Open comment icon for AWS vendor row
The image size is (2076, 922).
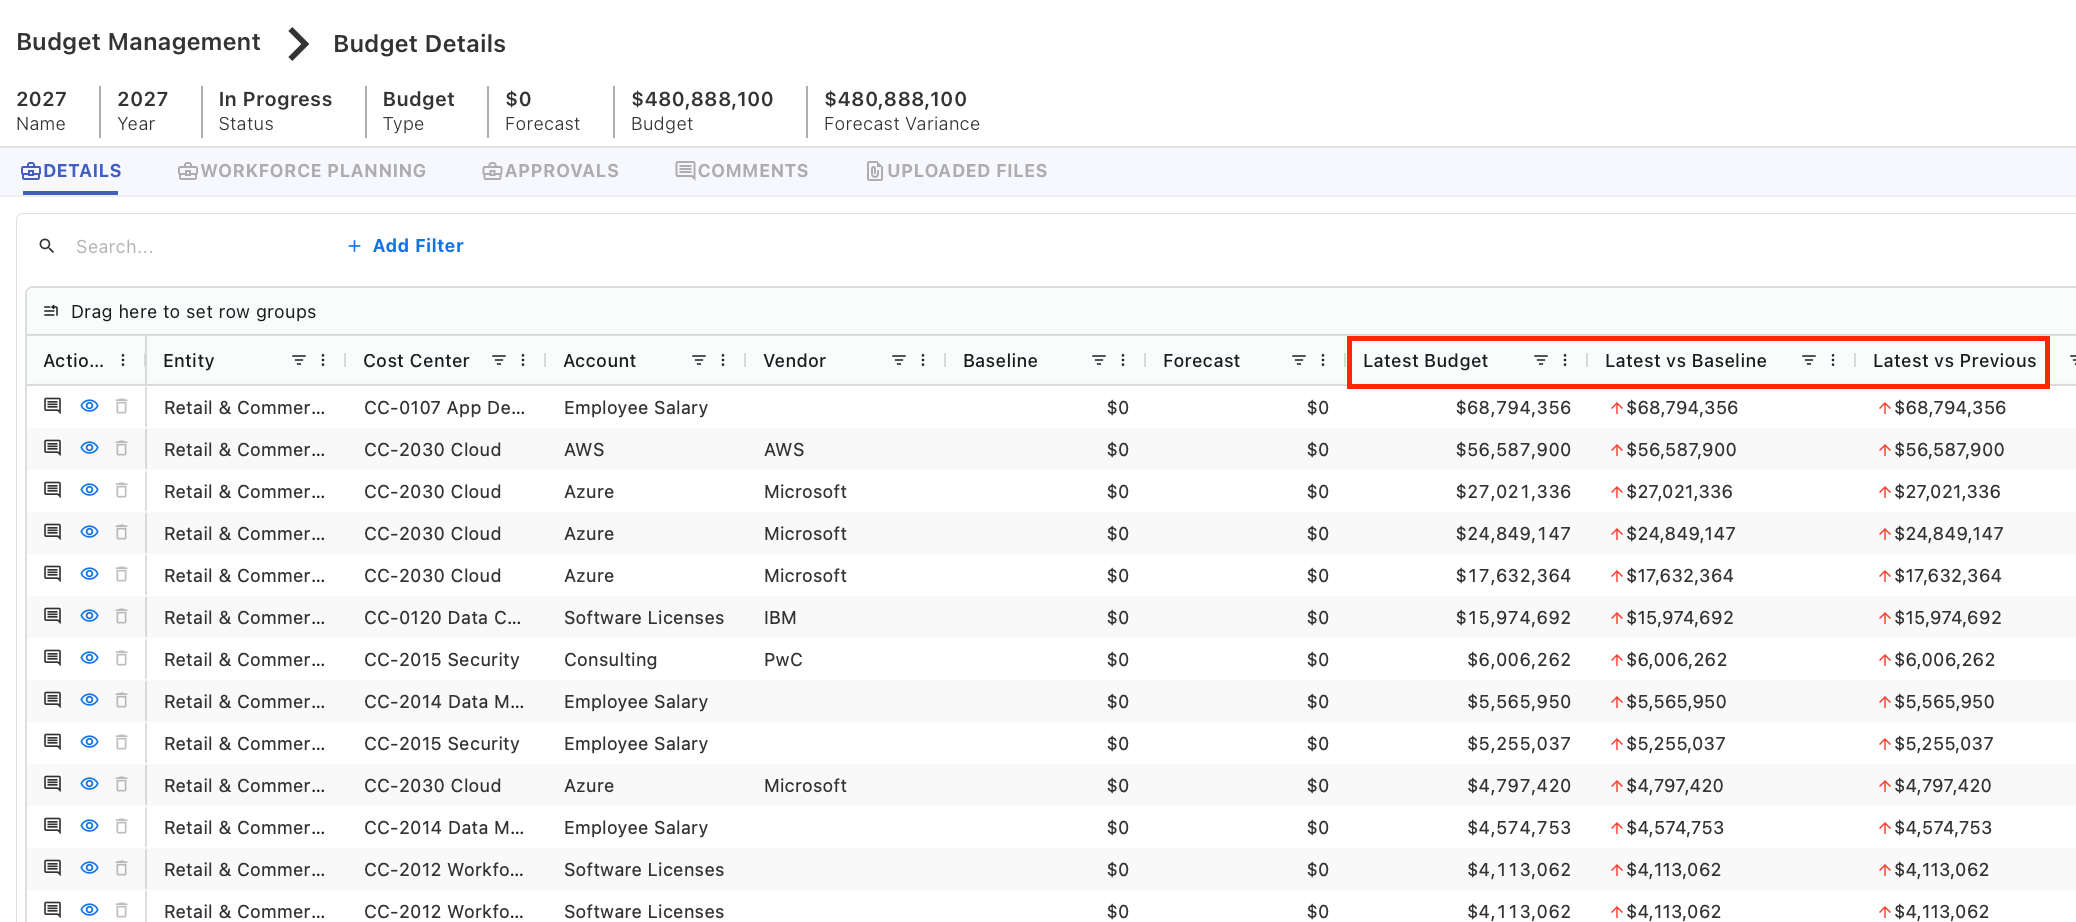53,448
